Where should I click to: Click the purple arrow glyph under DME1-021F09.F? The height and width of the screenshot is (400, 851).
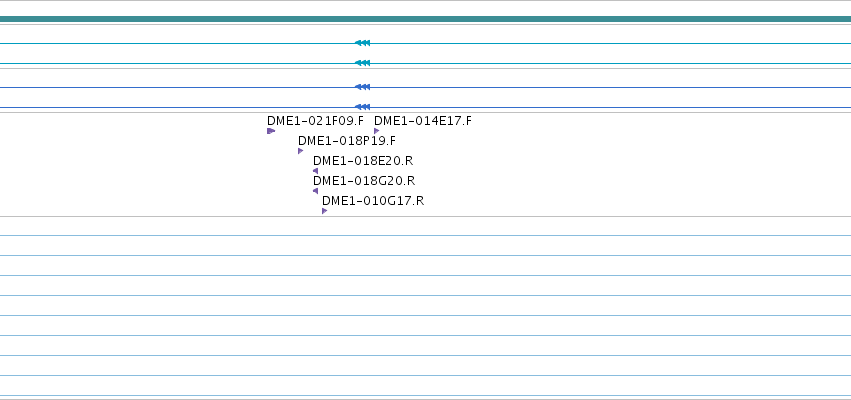point(271,131)
